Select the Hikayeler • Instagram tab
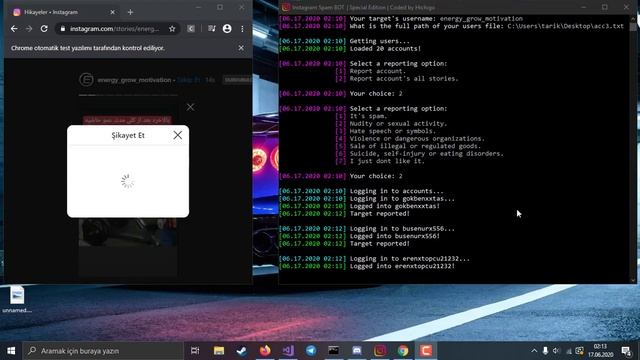Image resolution: width=640 pixels, height=360 pixels. pos(64,12)
